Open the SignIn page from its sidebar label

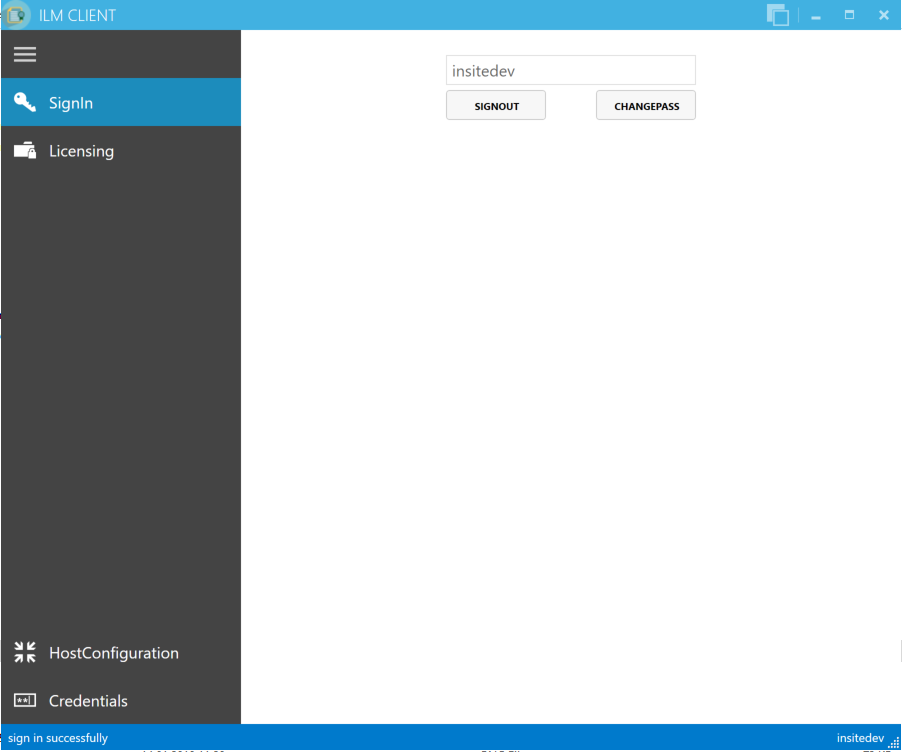point(71,103)
